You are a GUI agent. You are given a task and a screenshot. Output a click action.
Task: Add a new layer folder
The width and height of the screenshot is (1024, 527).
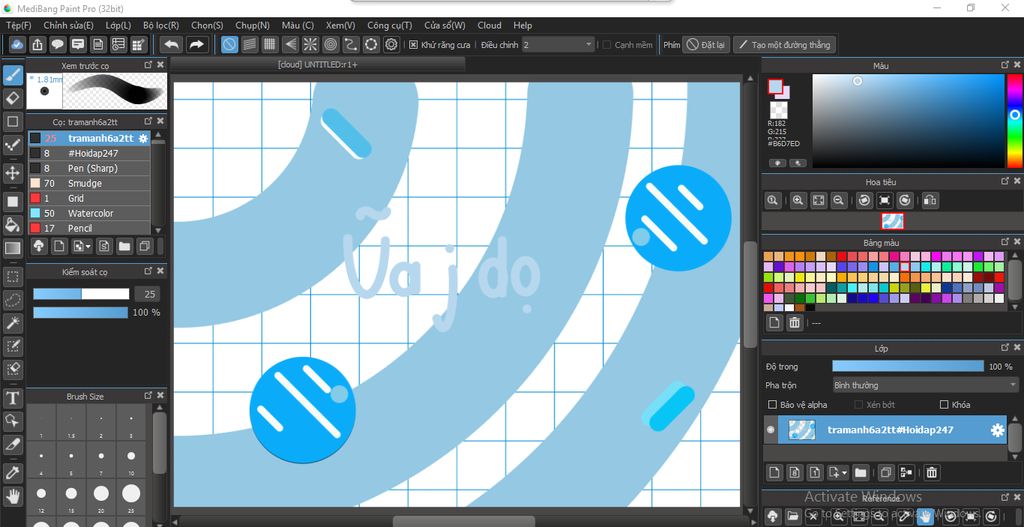[860, 472]
